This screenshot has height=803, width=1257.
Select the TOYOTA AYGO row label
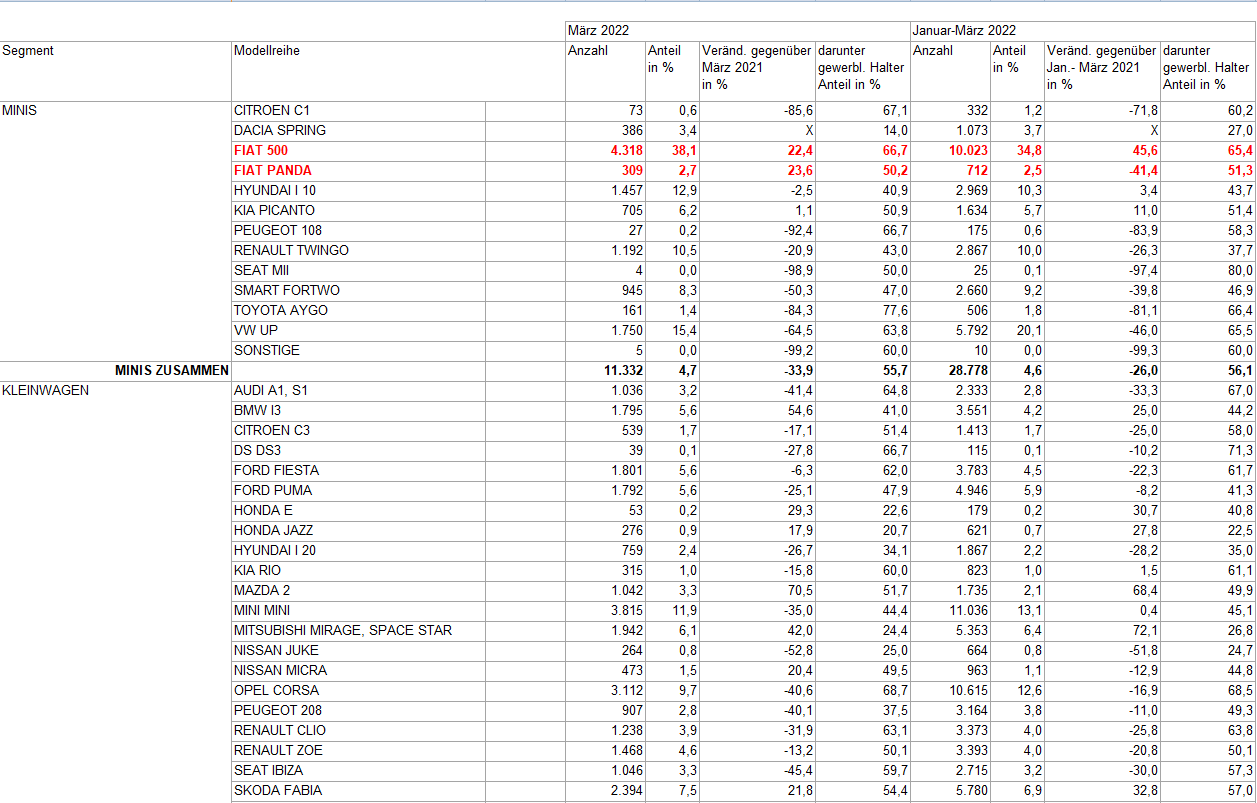click(x=281, y=310)
